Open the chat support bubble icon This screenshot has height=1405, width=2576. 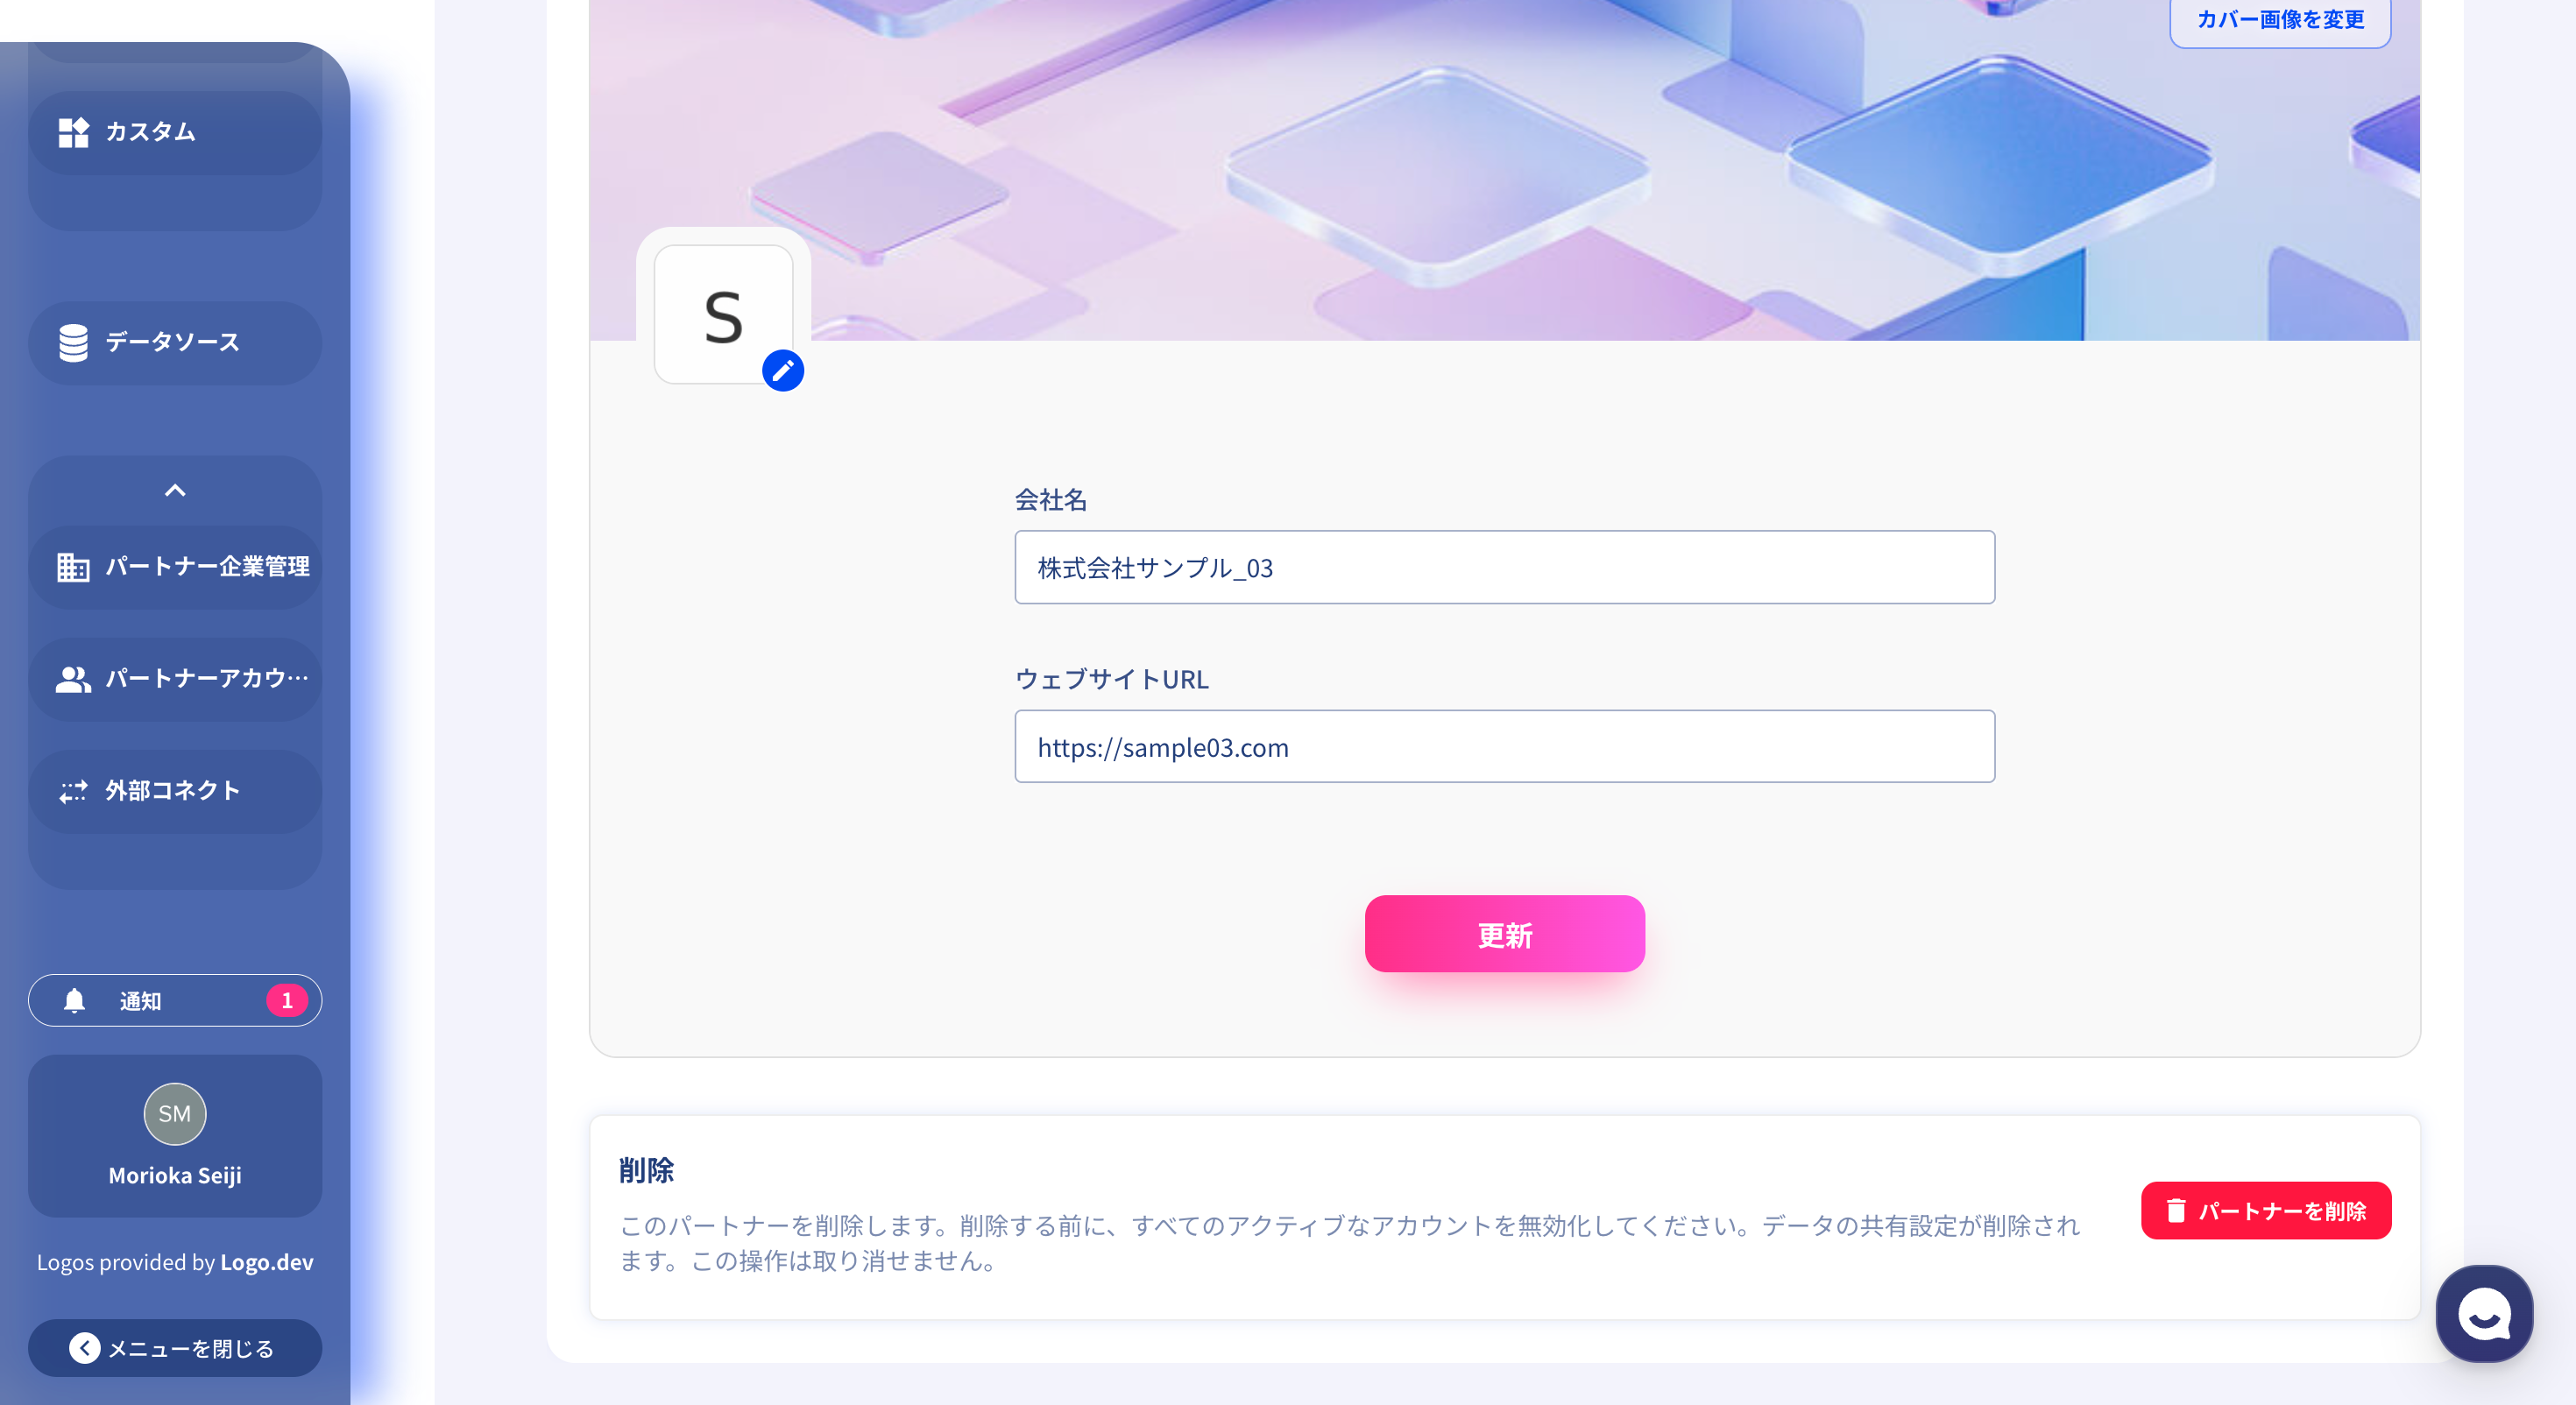pyautogui.click(x=2484, y=1313)
